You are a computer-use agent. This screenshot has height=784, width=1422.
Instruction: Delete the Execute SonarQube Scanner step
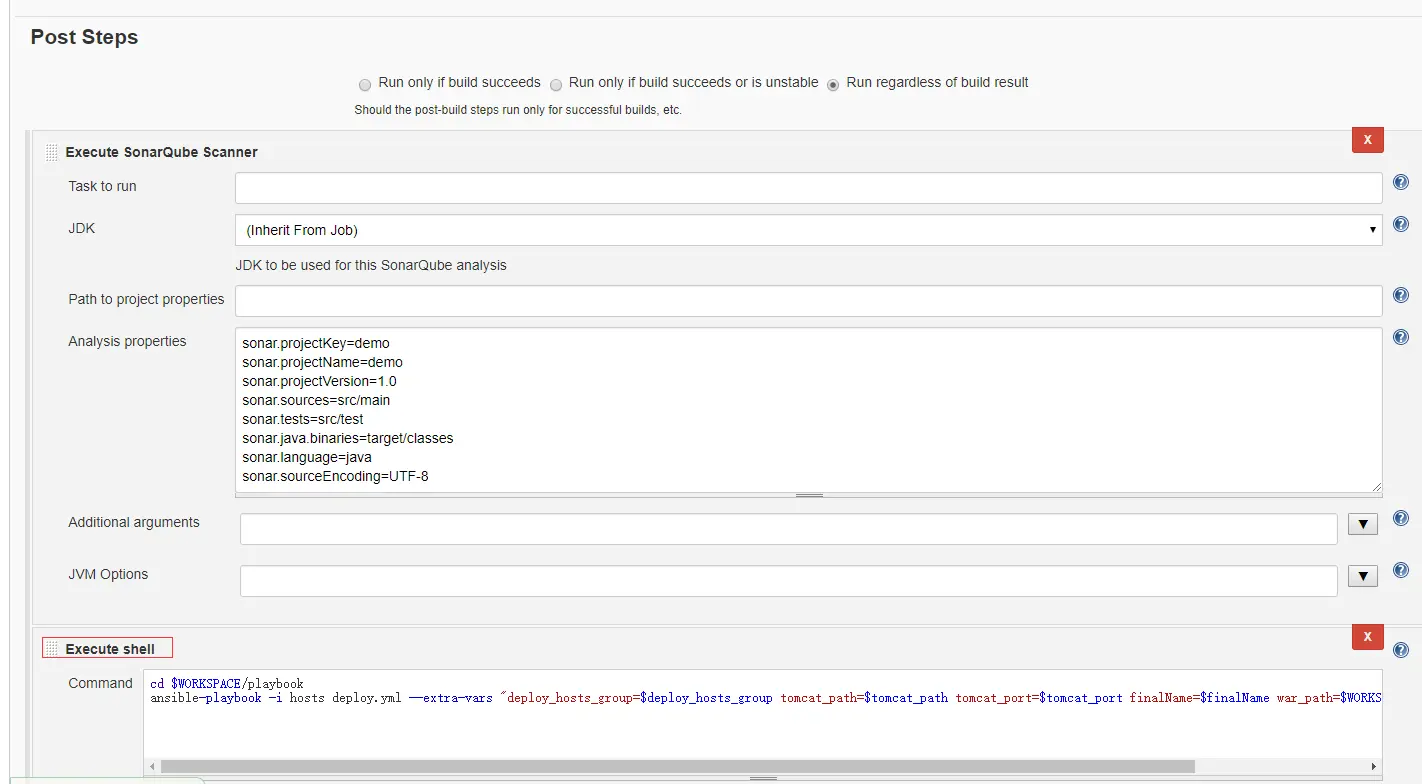[x=1367, y=140]
